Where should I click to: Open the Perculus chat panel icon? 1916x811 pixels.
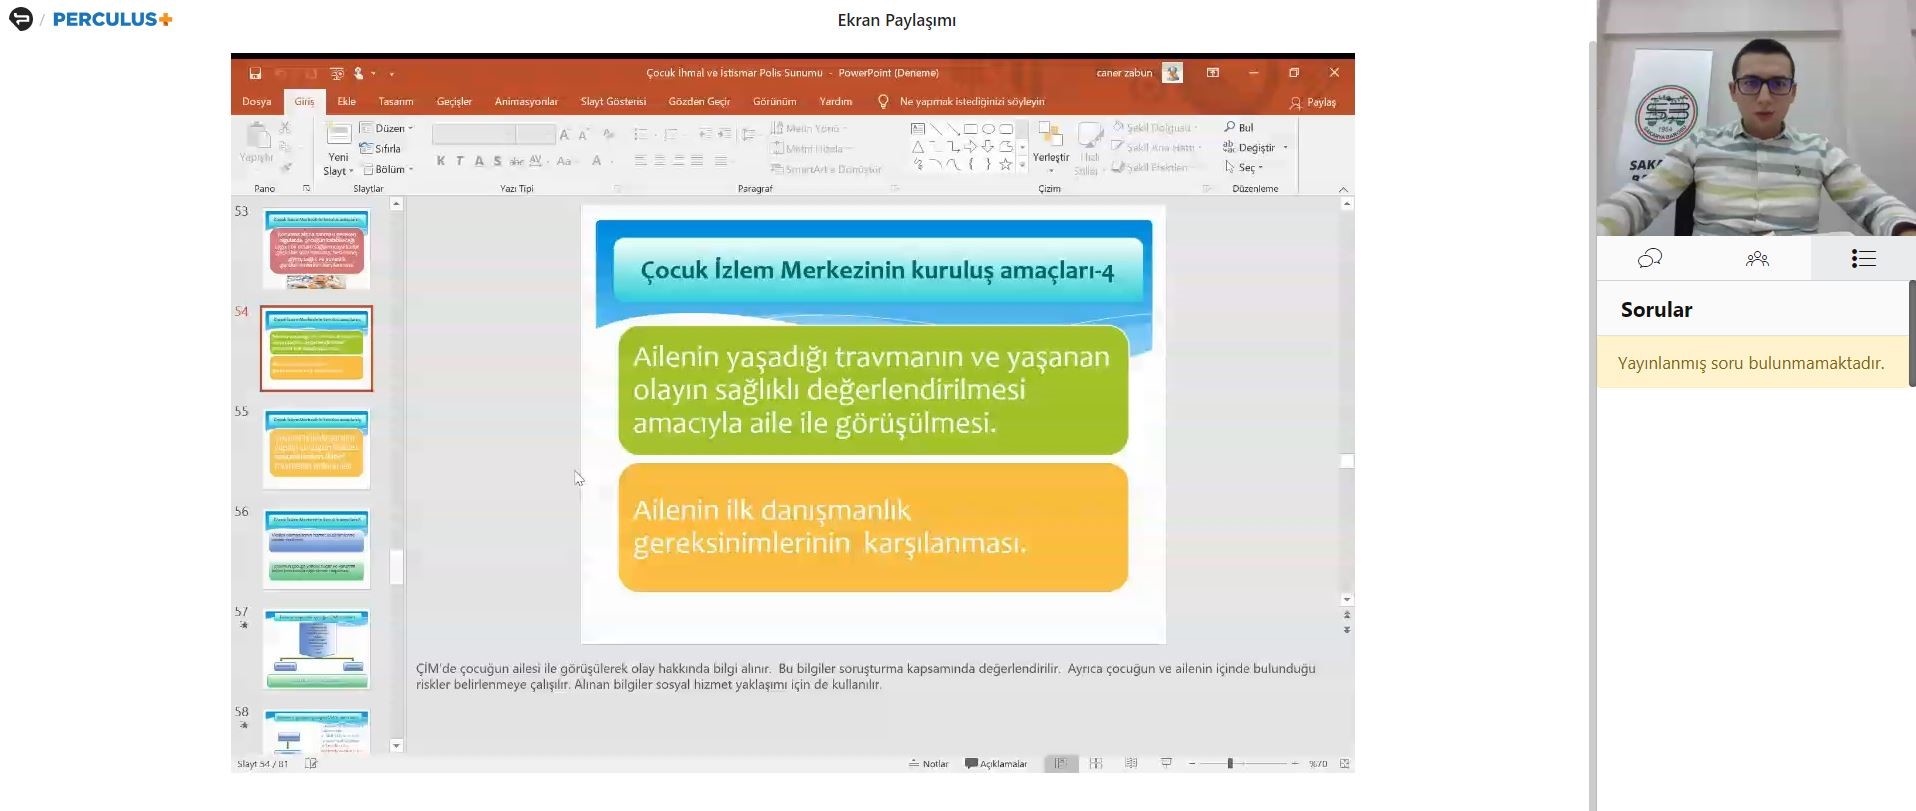click(1649, 259)
